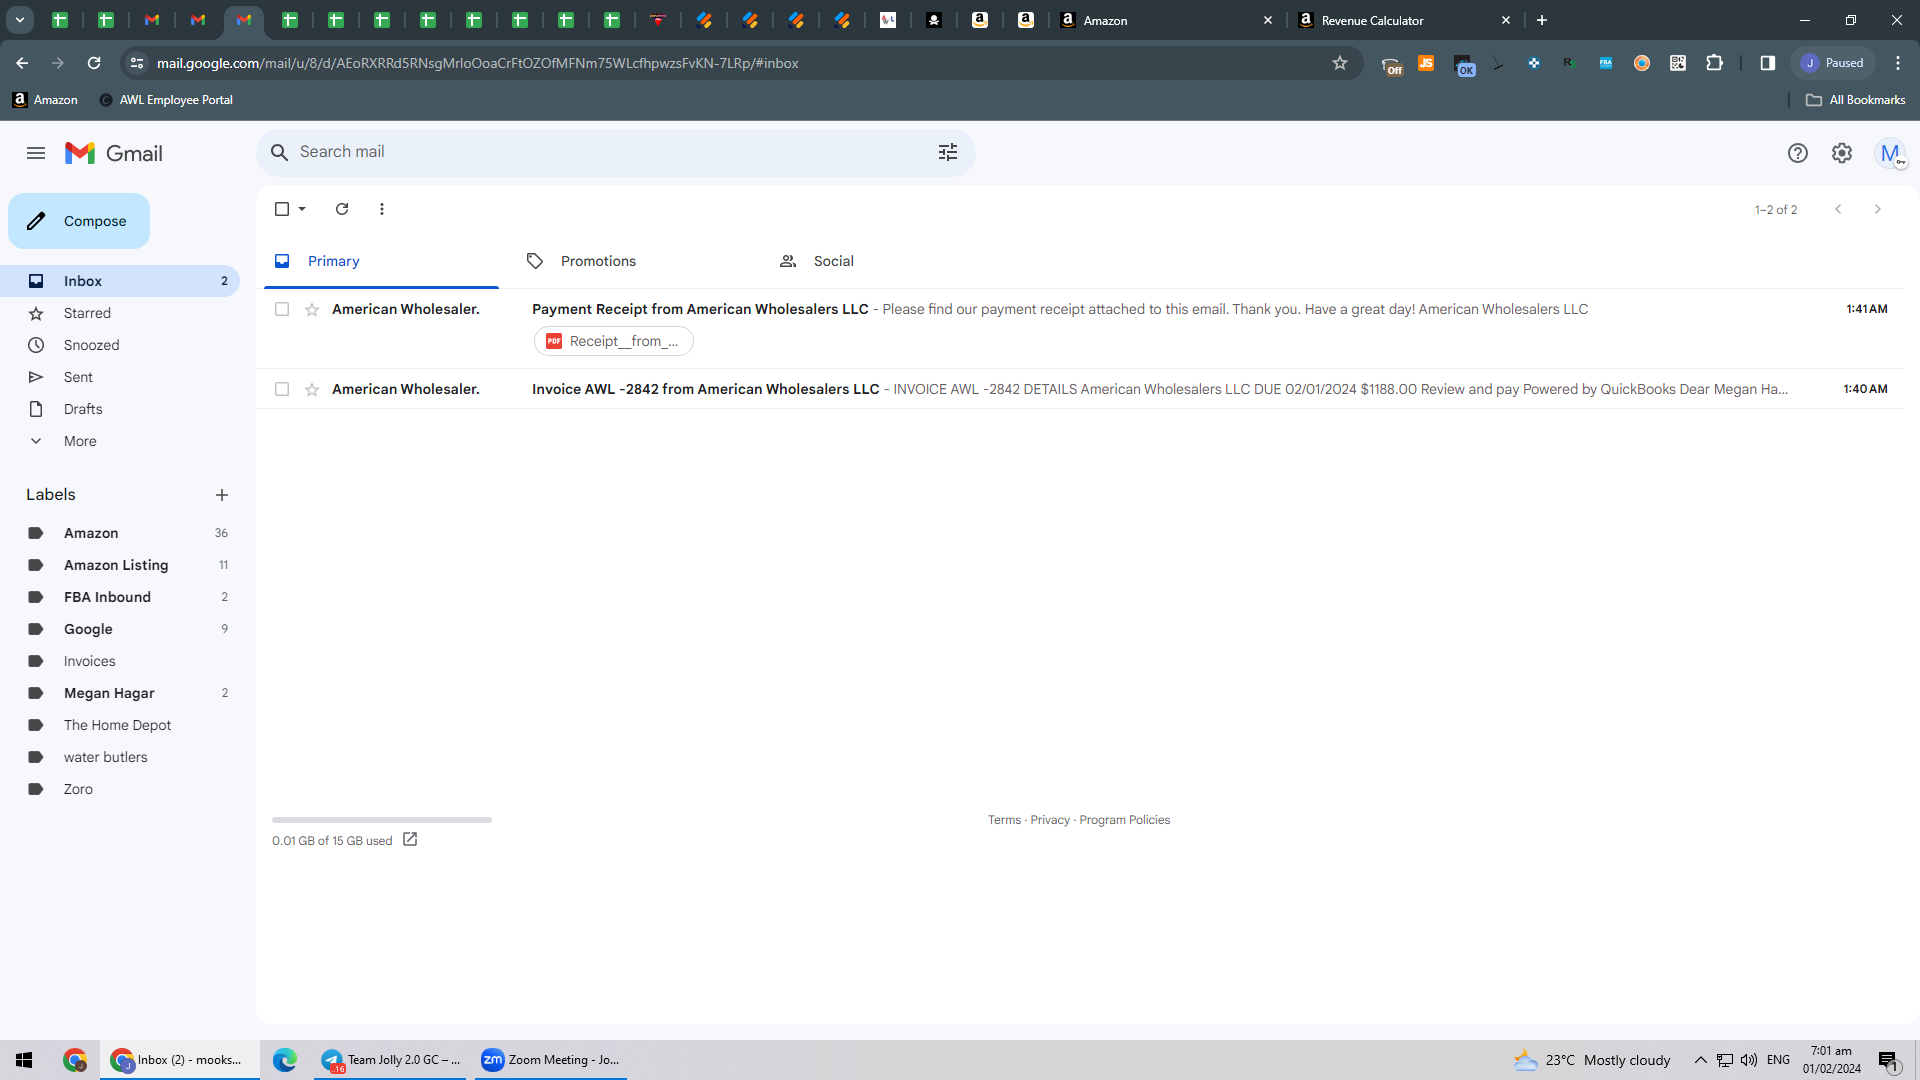View site information icon in address bar

tap(137, 63)
